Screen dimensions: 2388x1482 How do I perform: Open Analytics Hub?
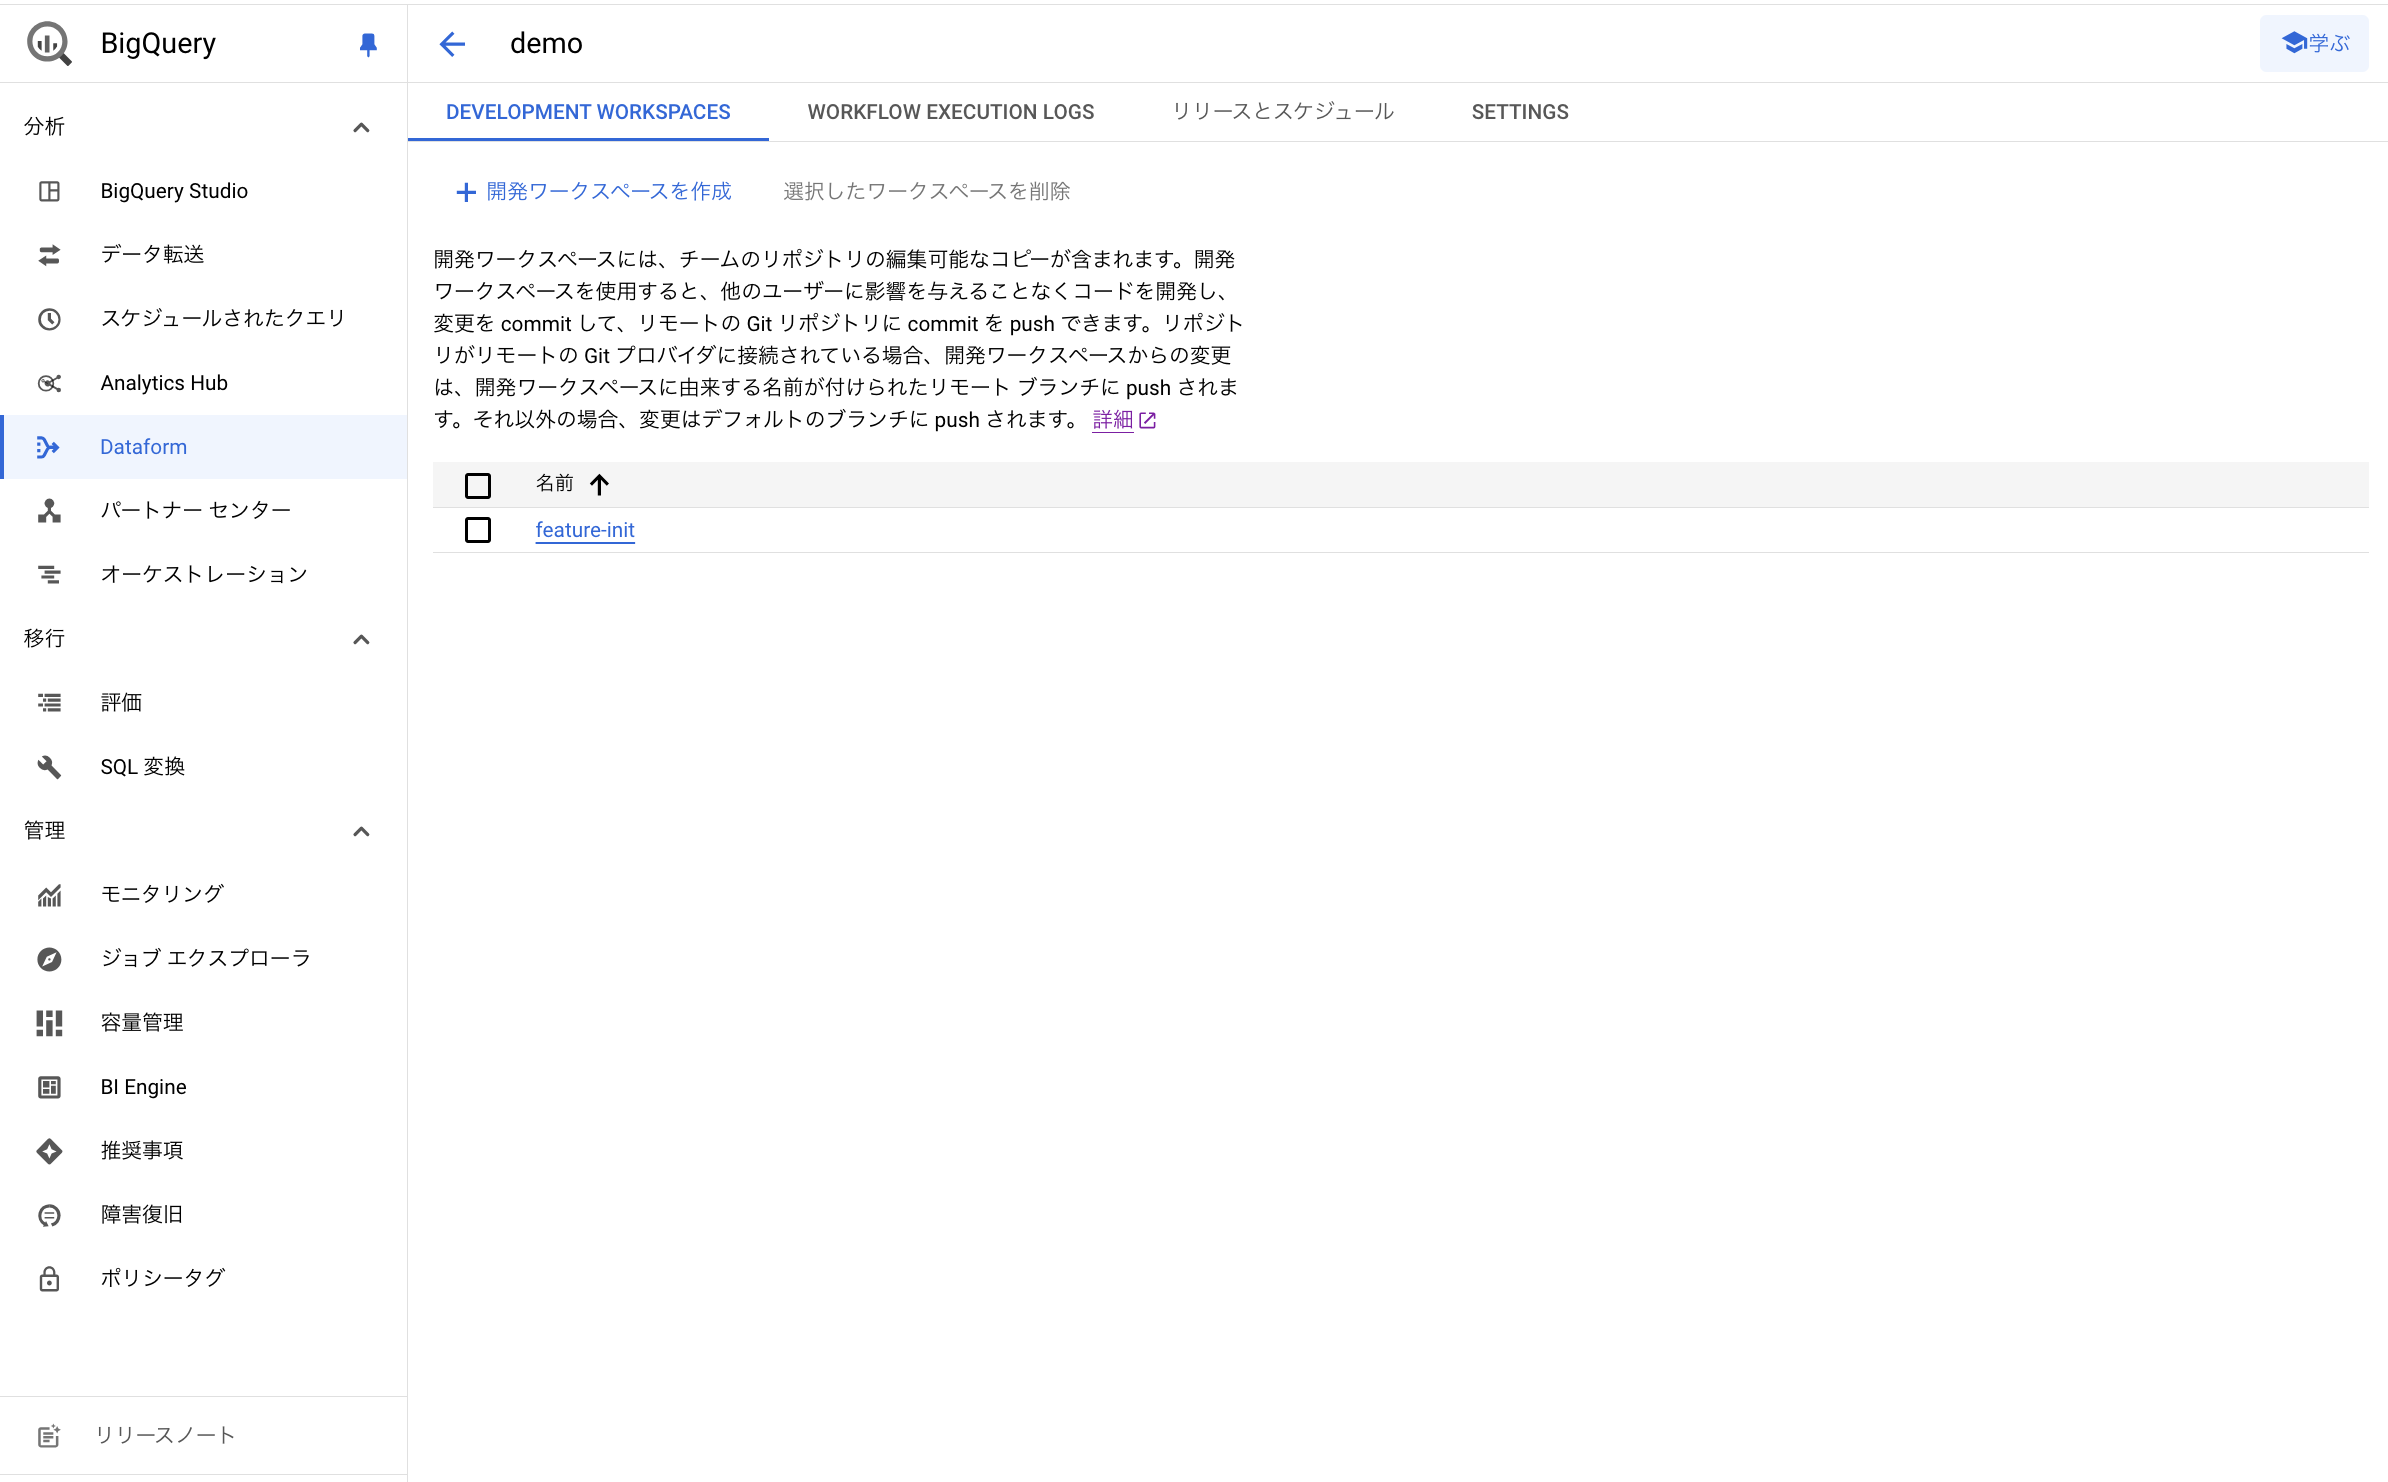click(163, 382)
